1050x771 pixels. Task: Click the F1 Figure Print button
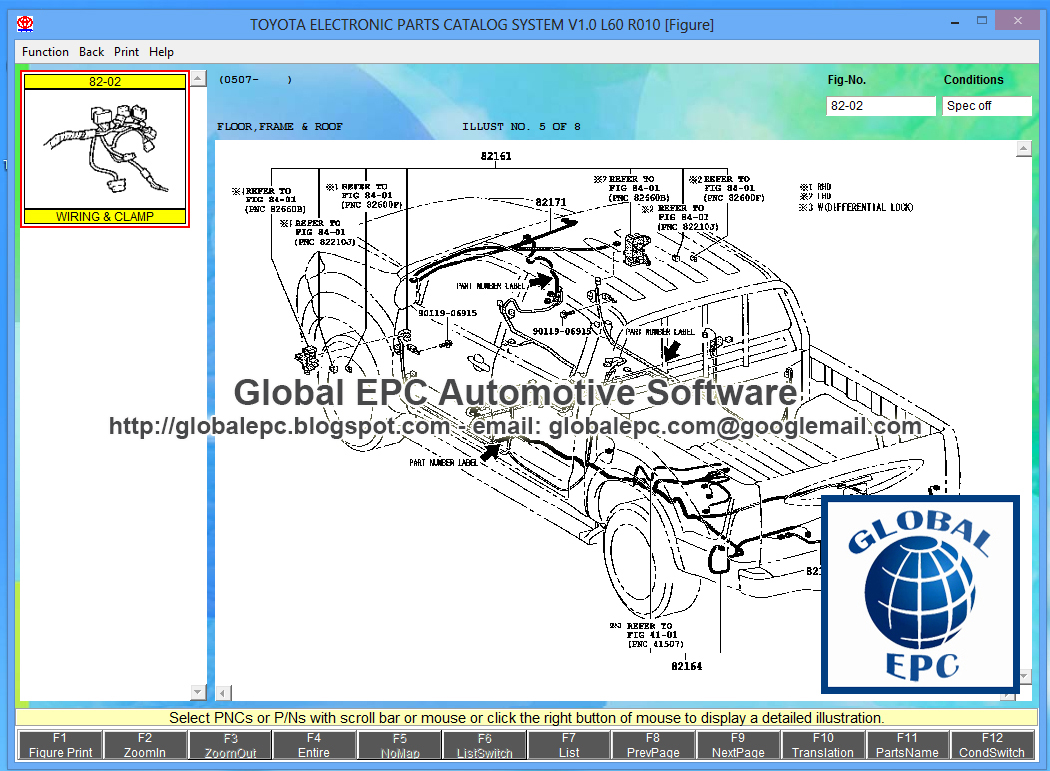[60, 745]
